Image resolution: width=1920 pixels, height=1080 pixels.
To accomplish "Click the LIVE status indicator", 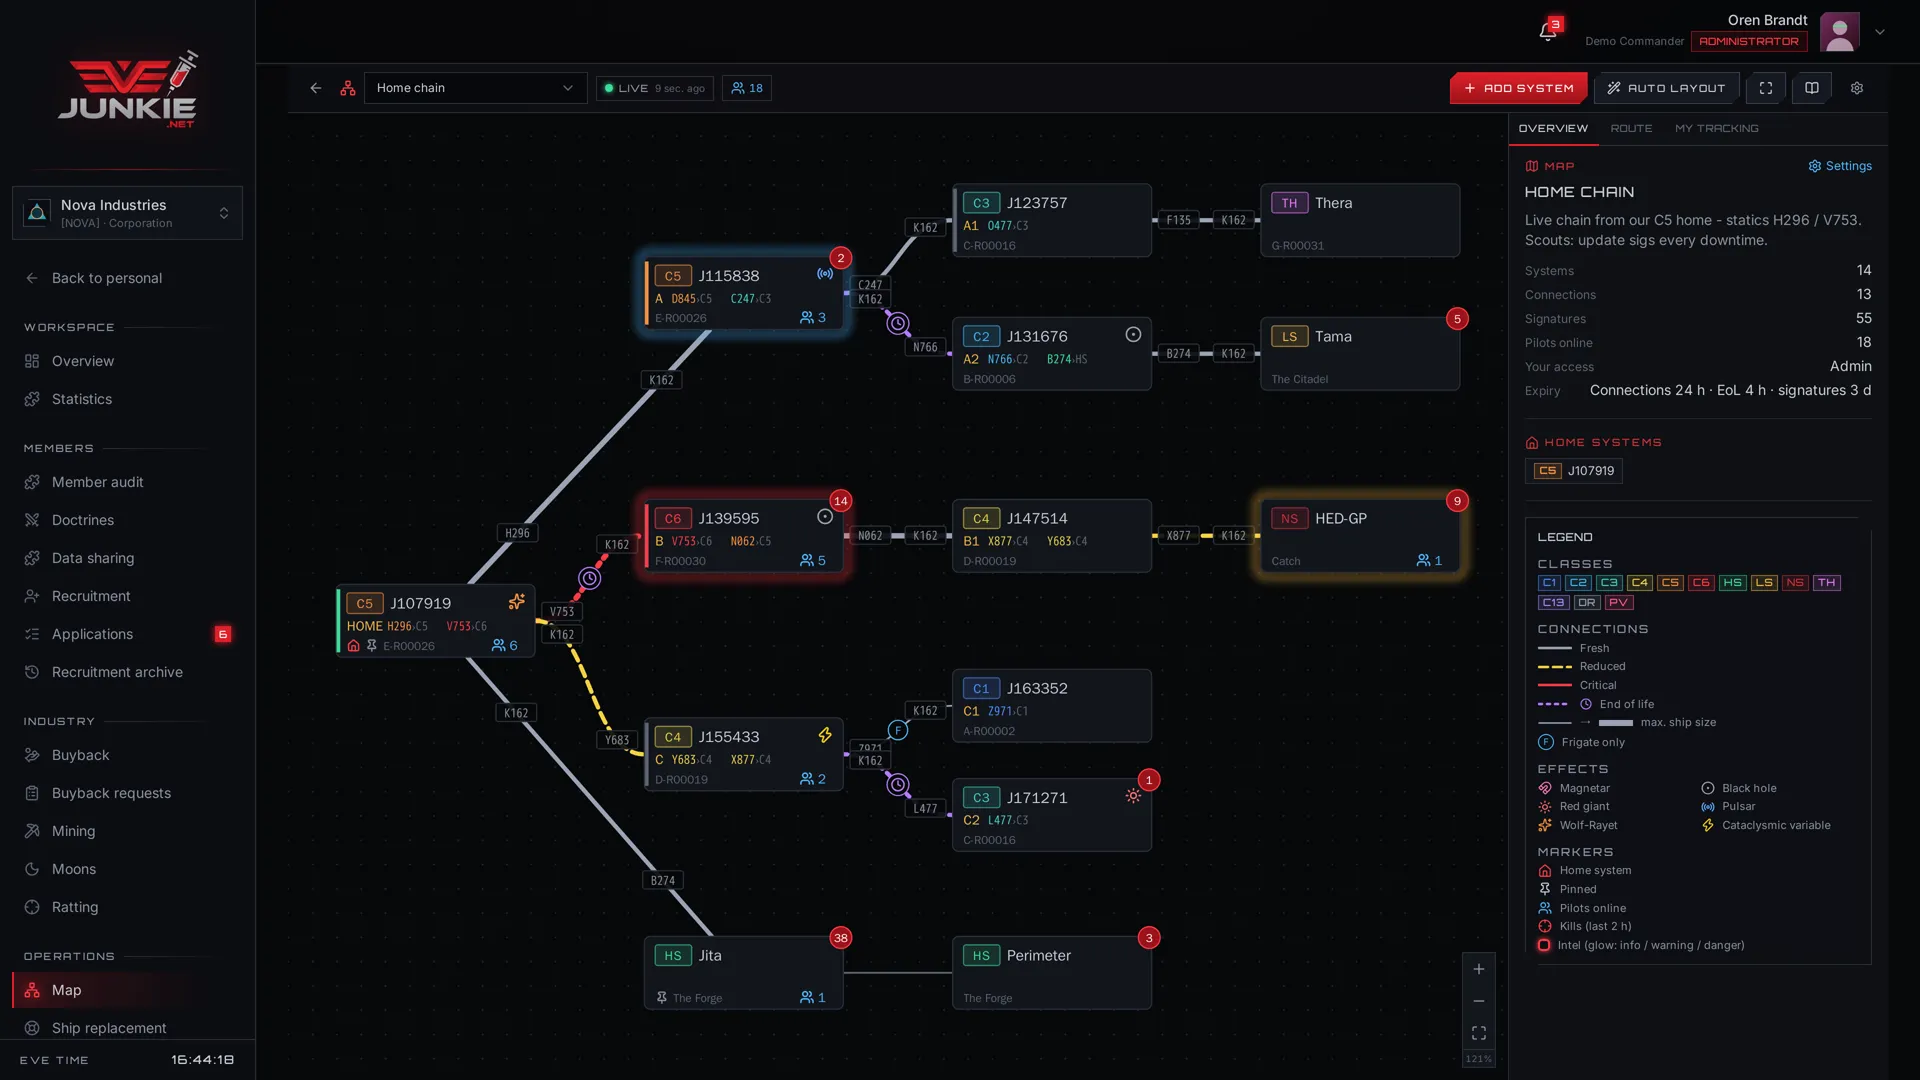I will (x=655, y=88).
